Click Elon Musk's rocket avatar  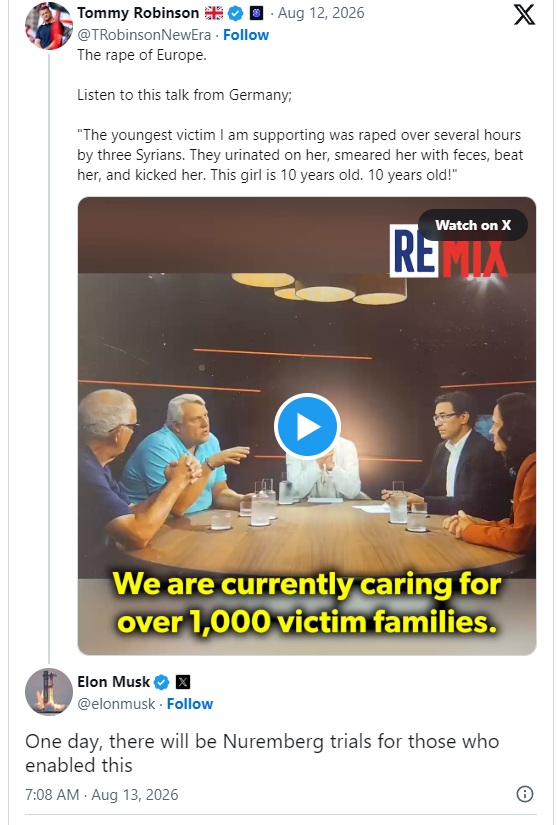[49, 692]
